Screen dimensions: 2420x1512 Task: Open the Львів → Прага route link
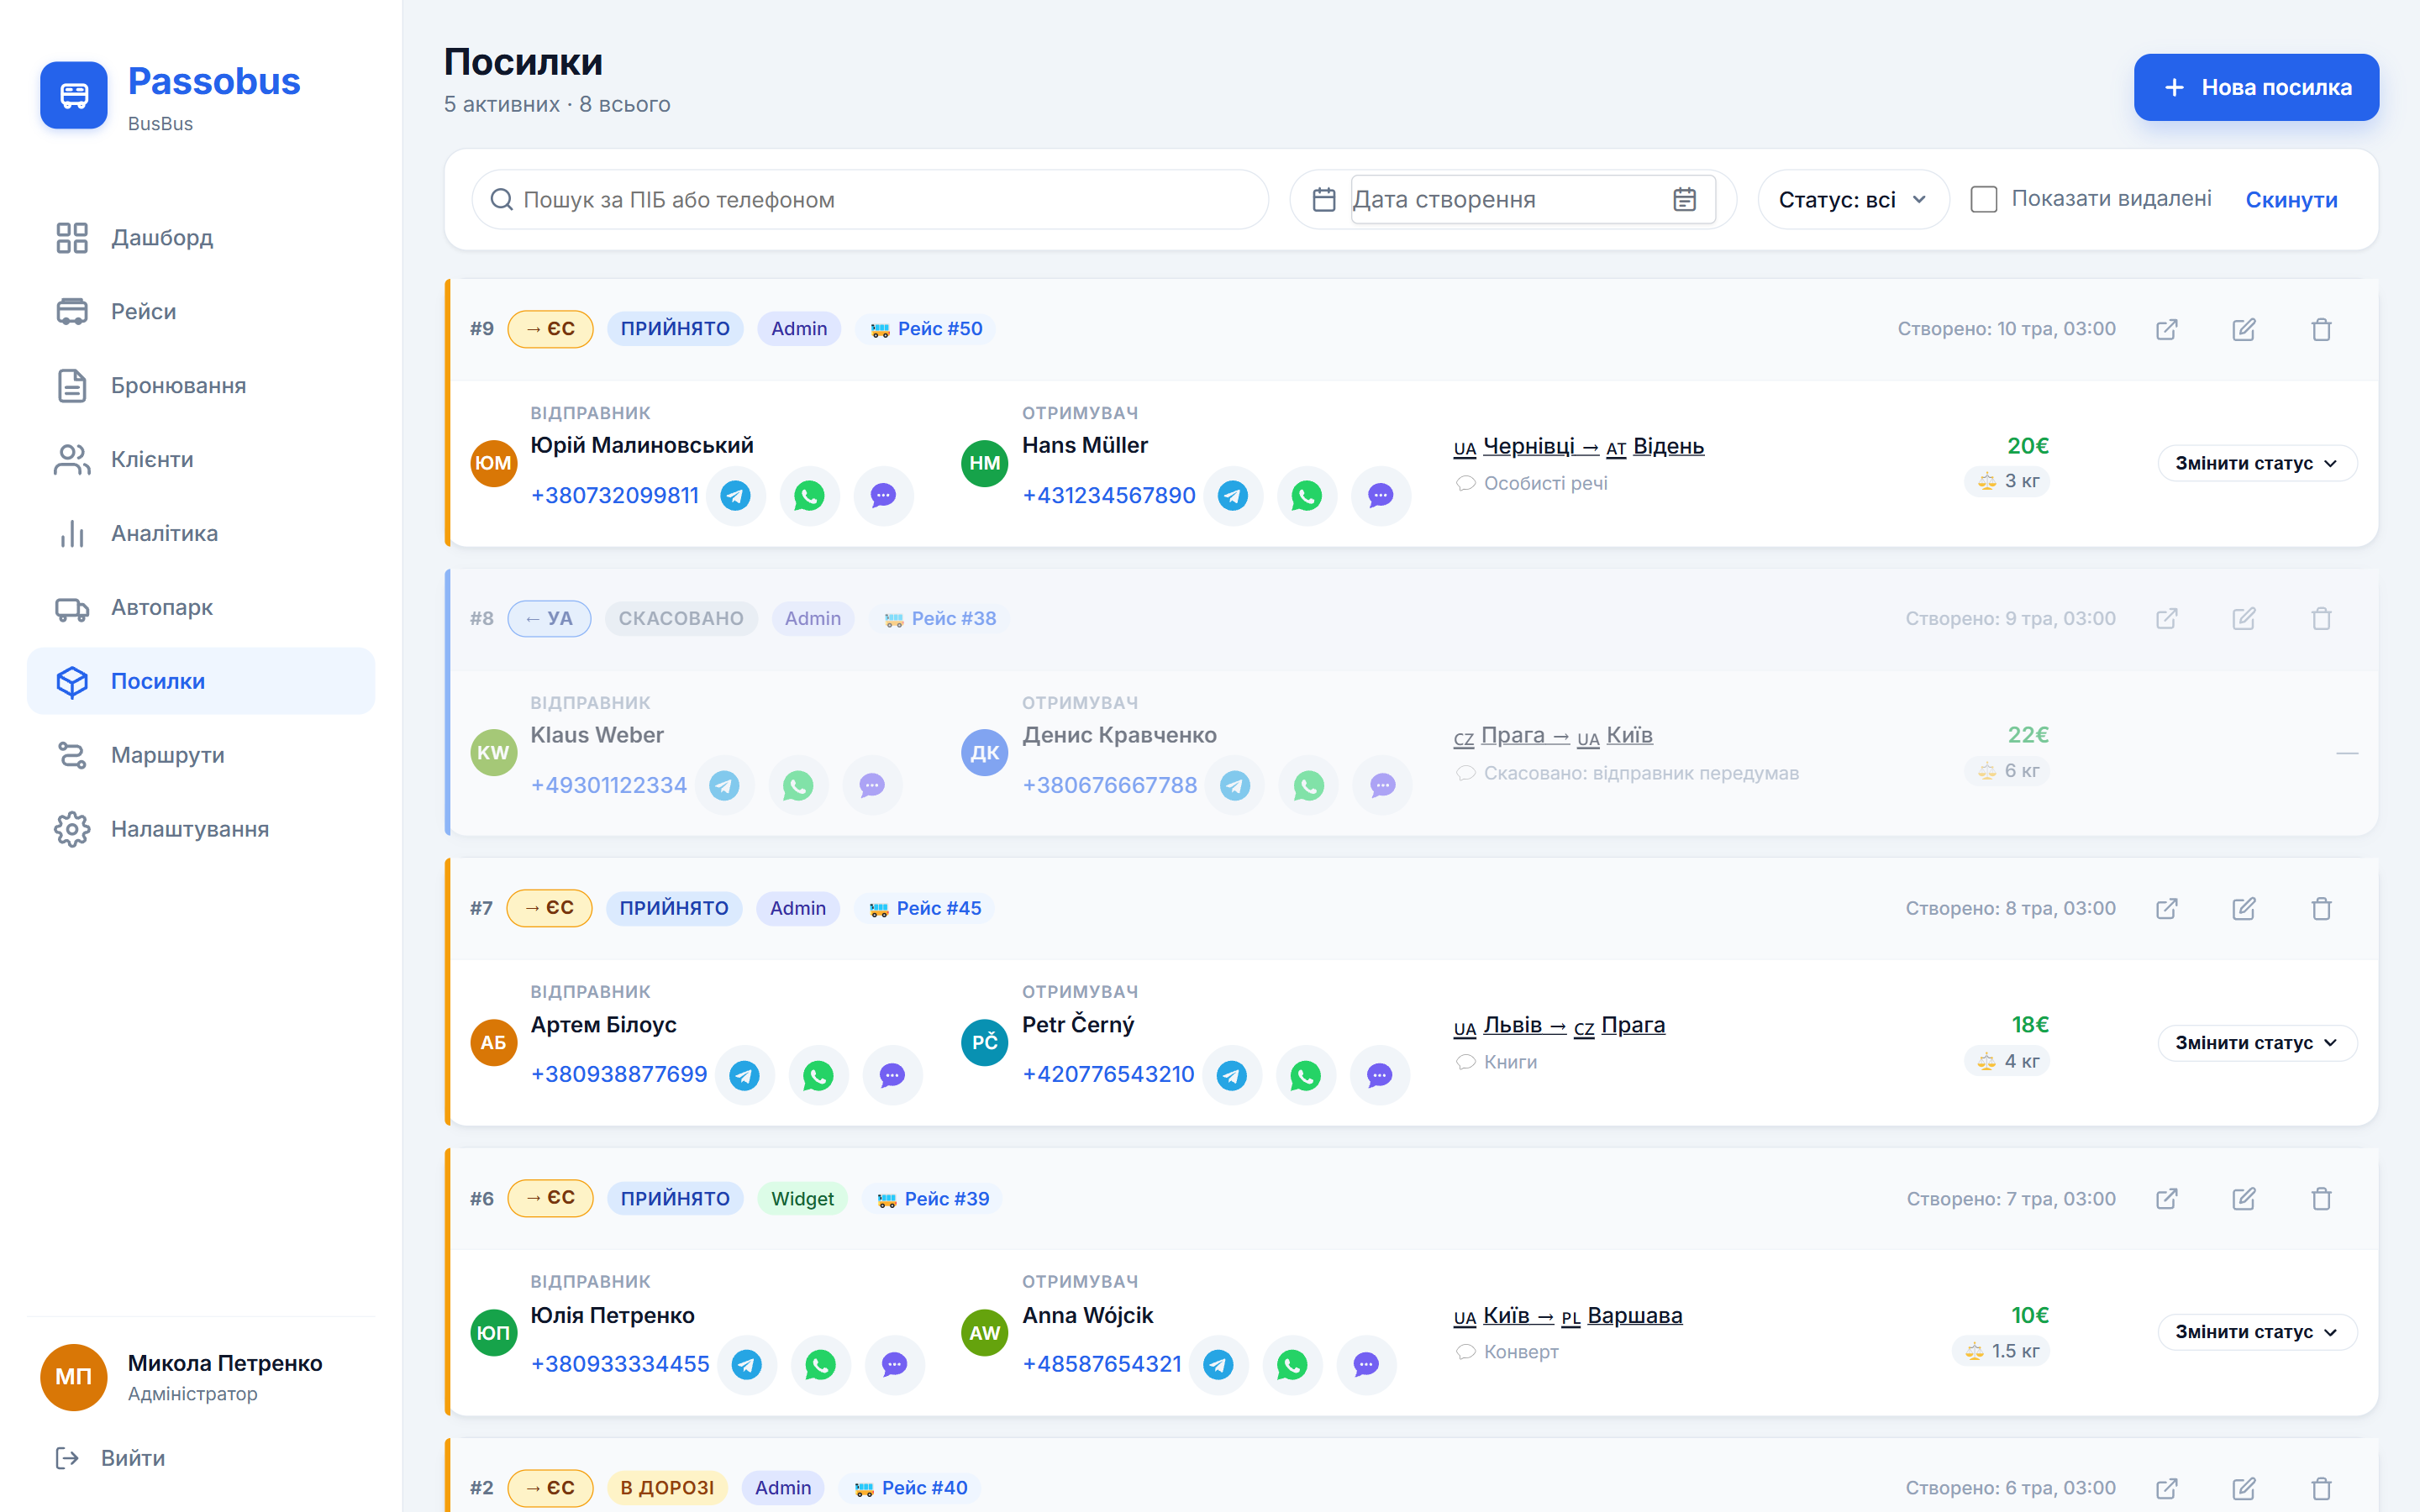coord(1559,1025)
